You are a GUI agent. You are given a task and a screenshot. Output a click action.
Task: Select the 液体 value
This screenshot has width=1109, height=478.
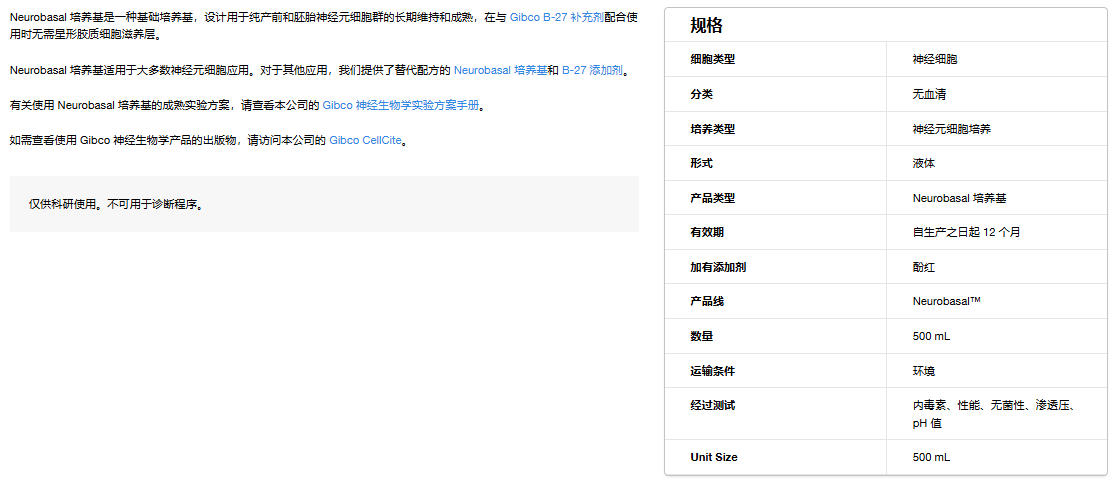[x=924, y=163]
